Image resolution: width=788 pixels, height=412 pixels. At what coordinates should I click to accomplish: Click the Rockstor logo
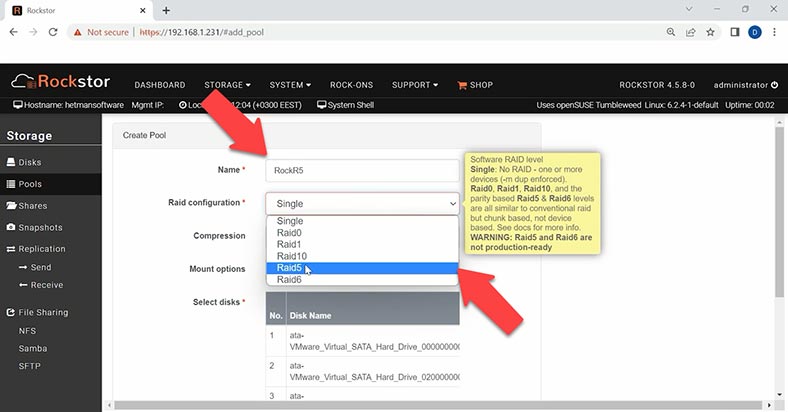[x=60, y=81]
